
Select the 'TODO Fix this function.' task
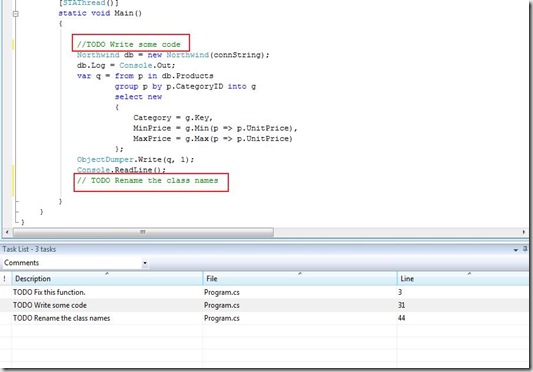click(264, 292)
